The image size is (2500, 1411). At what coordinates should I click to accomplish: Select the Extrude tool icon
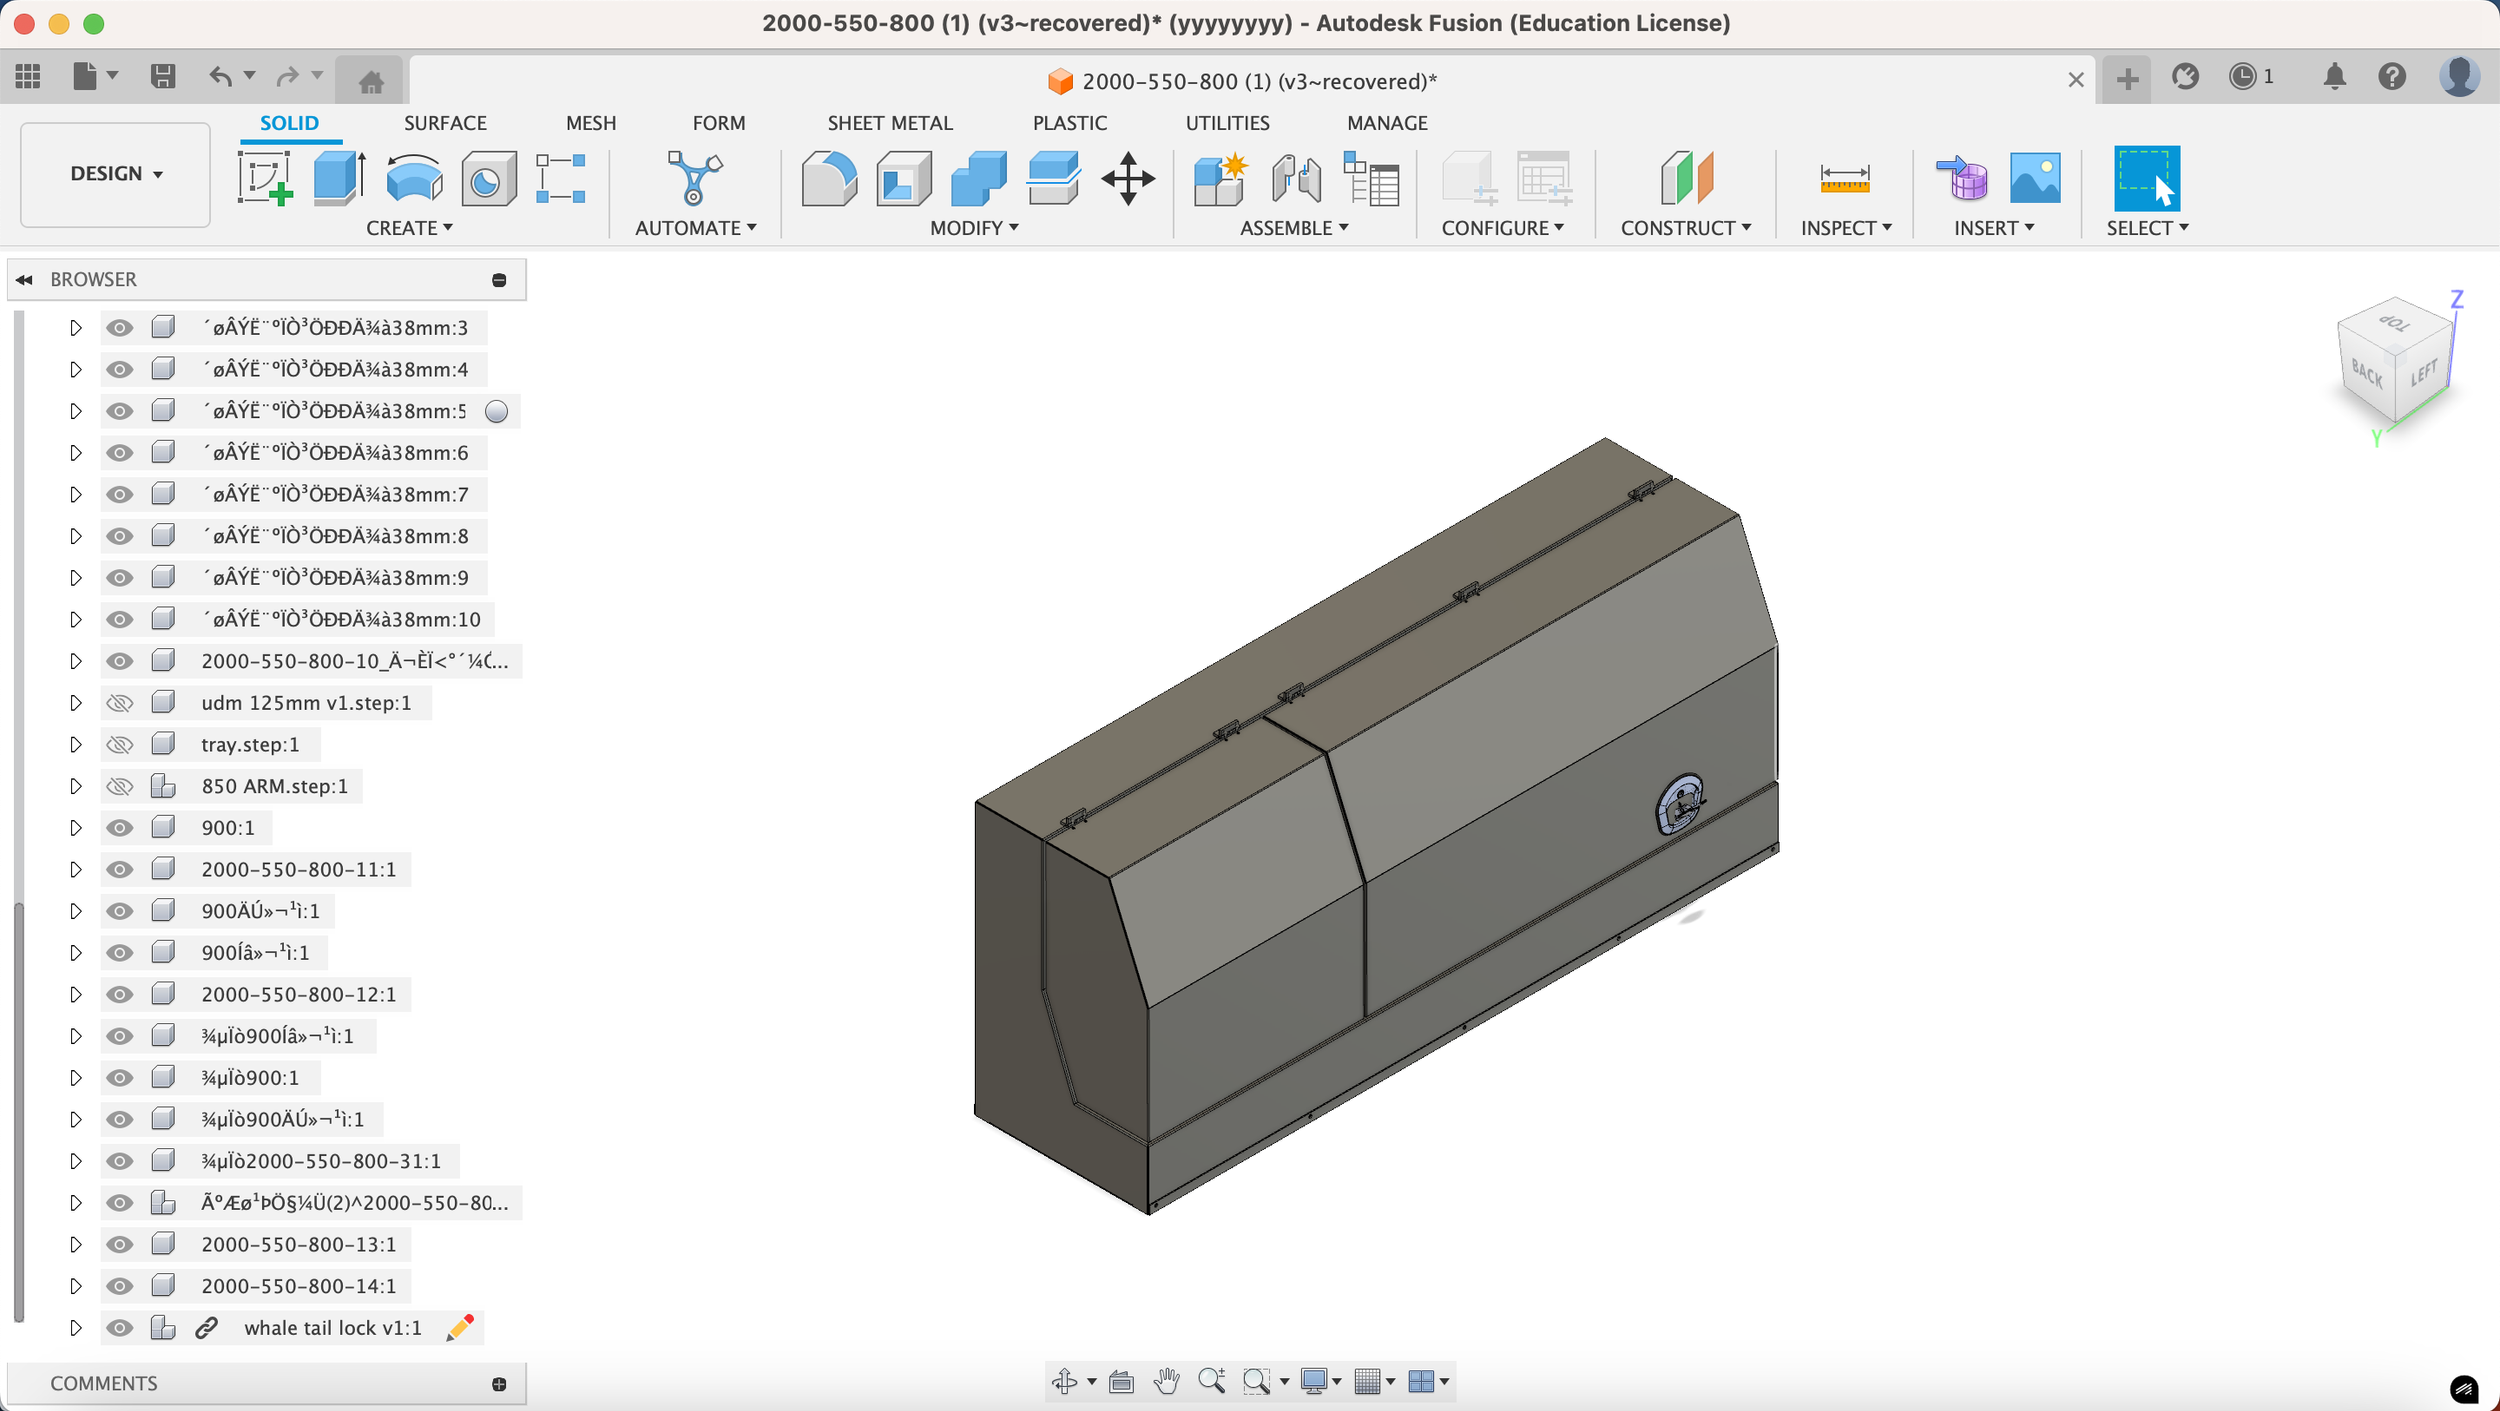(339, 179)
